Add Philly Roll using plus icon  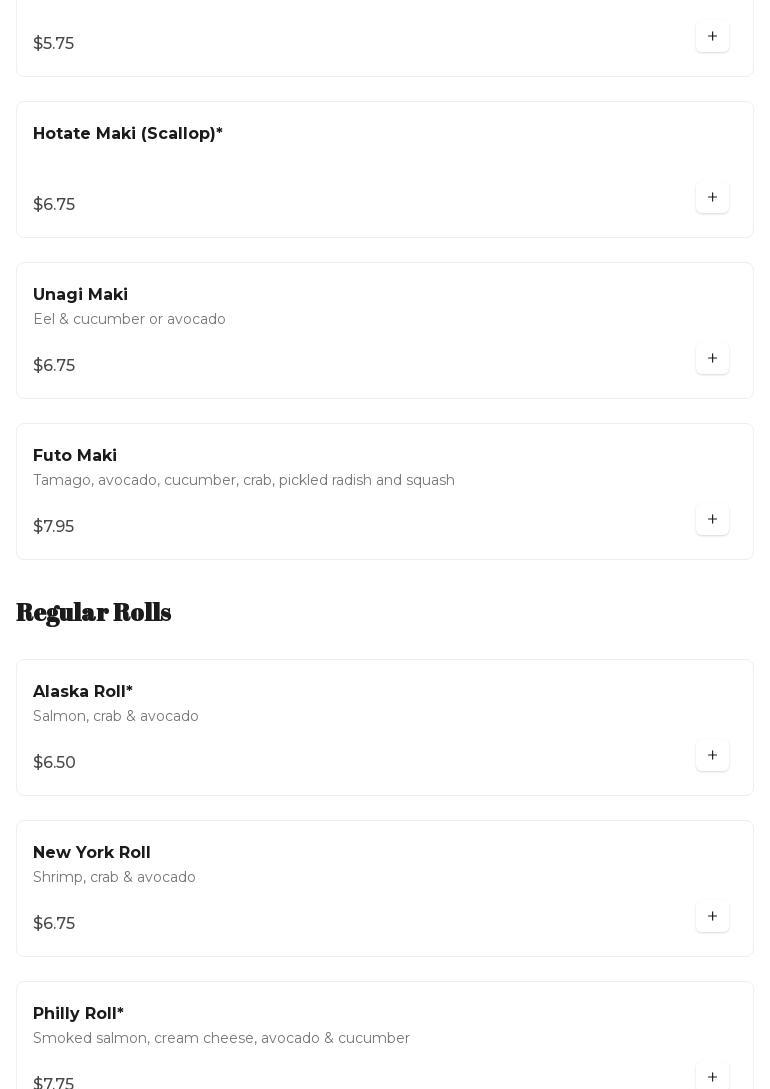click(712, 1076)
